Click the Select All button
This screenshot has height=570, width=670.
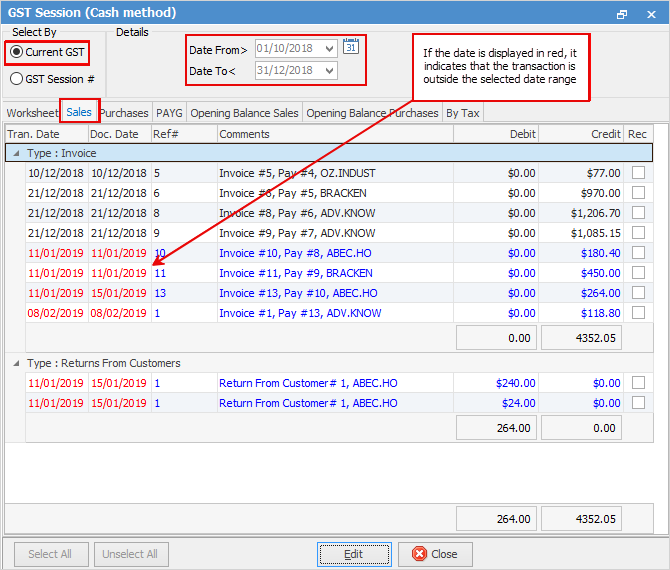(51, 554)
